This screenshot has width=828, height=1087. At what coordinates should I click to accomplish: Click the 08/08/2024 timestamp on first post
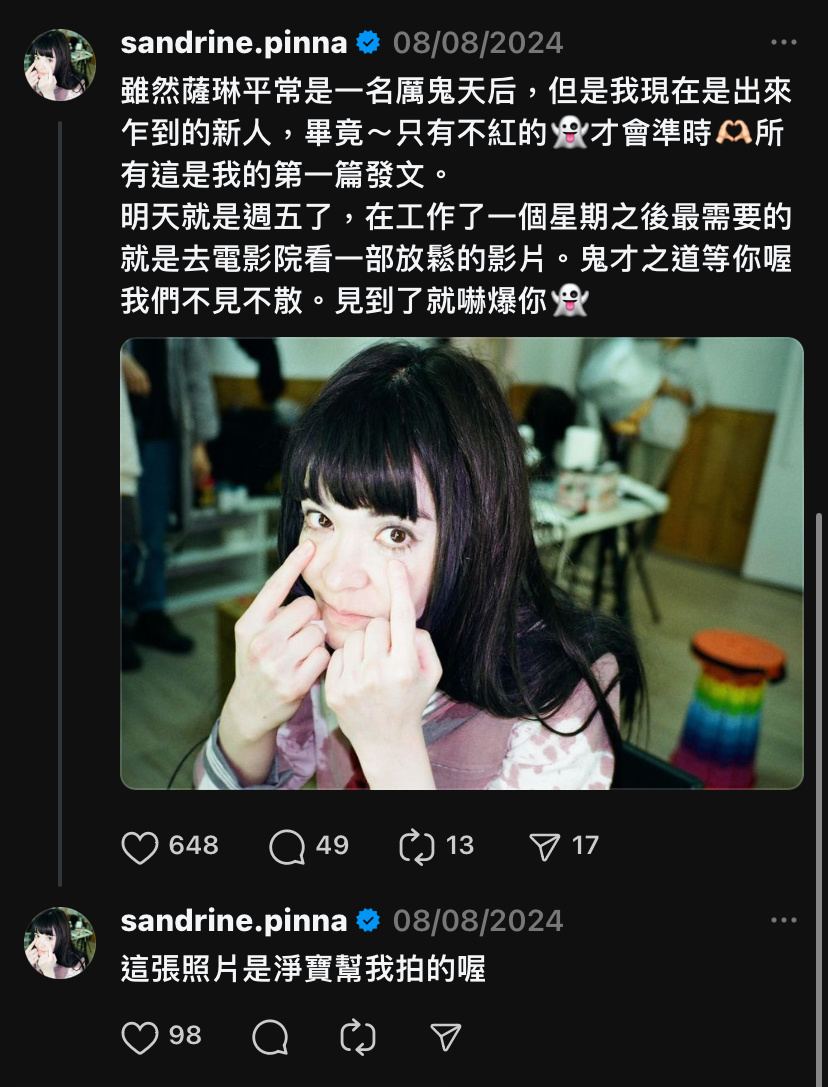[x=478, y=43]
